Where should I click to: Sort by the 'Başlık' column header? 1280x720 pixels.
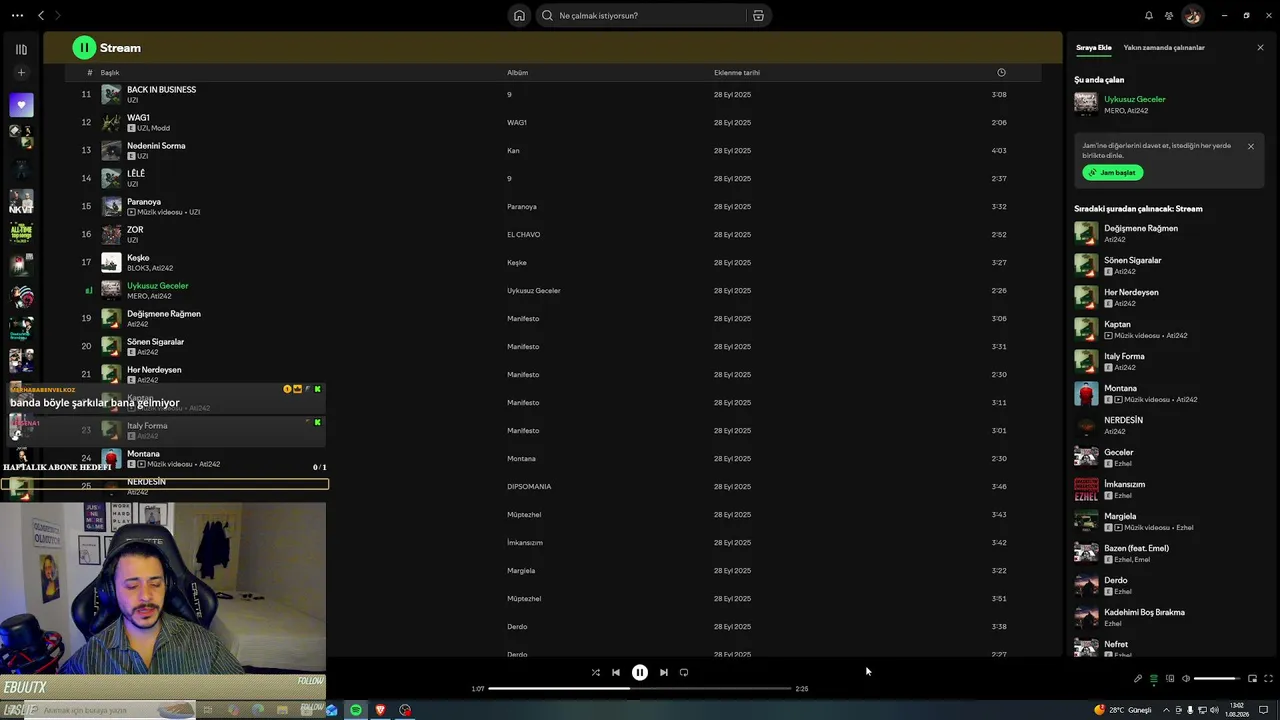point(110,72)
